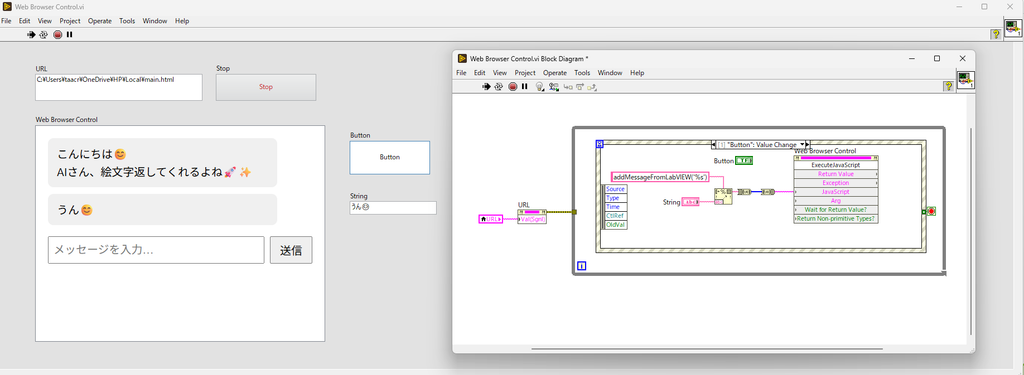Click the front panel VI connector icon
The height and width of the screenshot is (375, 1024).
[1013, 27]
